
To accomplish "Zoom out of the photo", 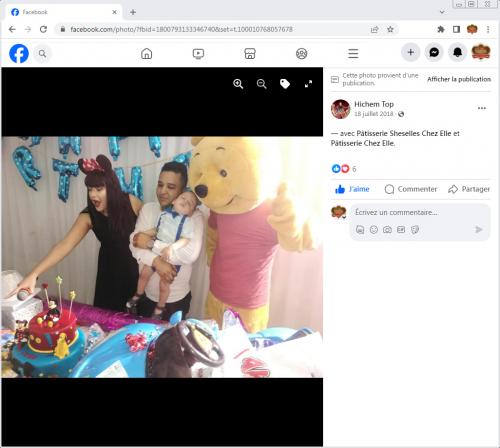I will (262, 84).
